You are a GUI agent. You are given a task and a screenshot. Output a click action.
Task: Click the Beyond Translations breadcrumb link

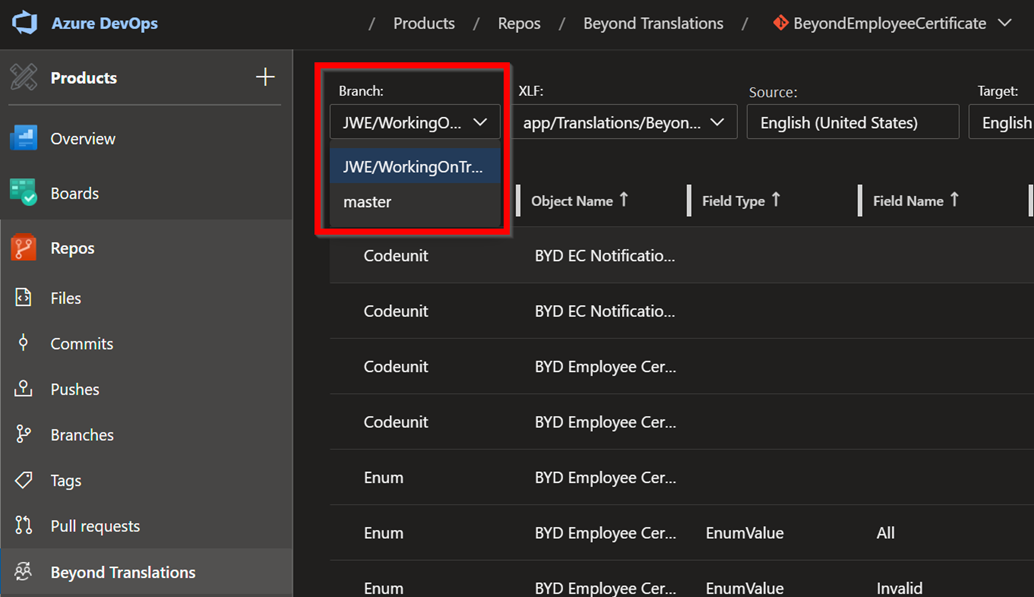click(653, 23)
